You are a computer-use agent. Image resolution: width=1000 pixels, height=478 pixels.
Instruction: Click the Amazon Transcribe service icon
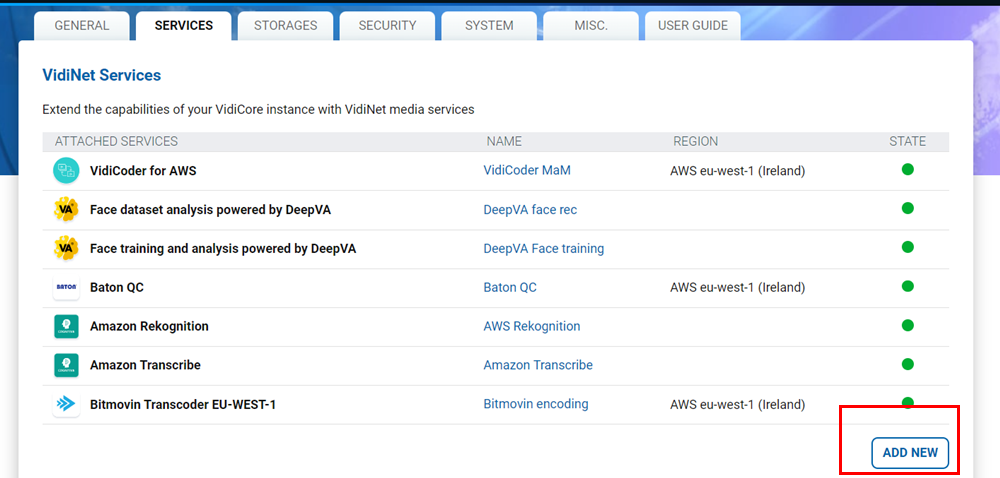click(x=66, y=366)
